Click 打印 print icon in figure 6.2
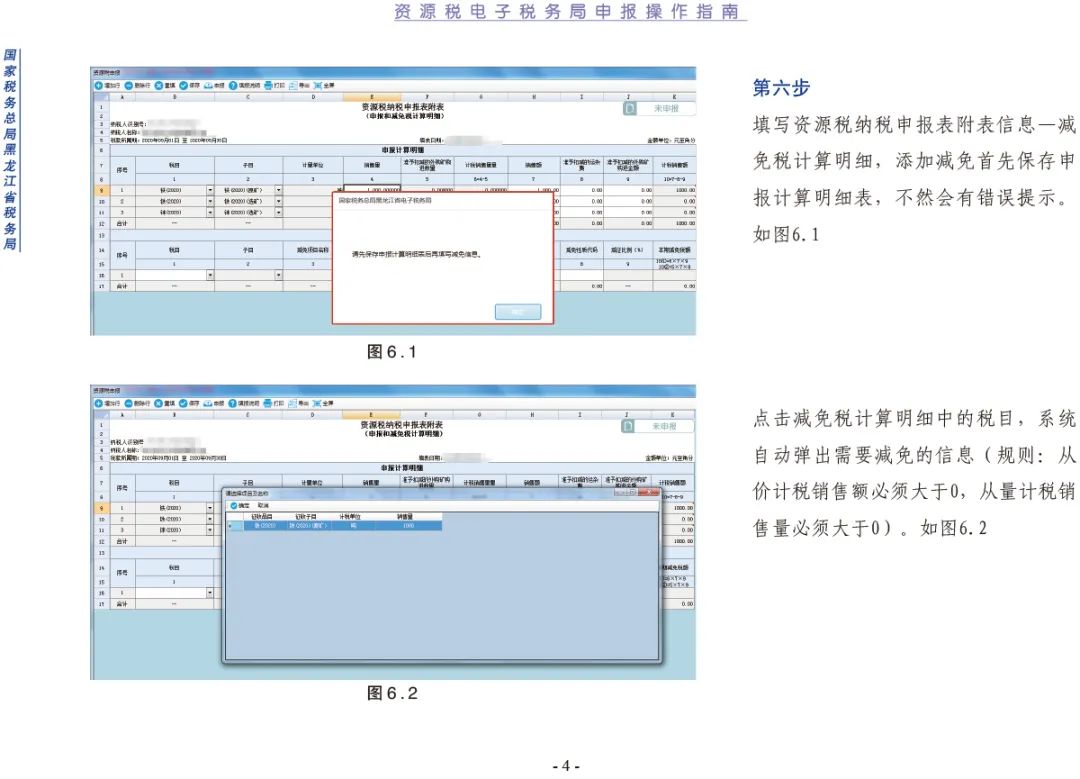1080x779 pixels. pyautogui.click(x=267, y=403)
